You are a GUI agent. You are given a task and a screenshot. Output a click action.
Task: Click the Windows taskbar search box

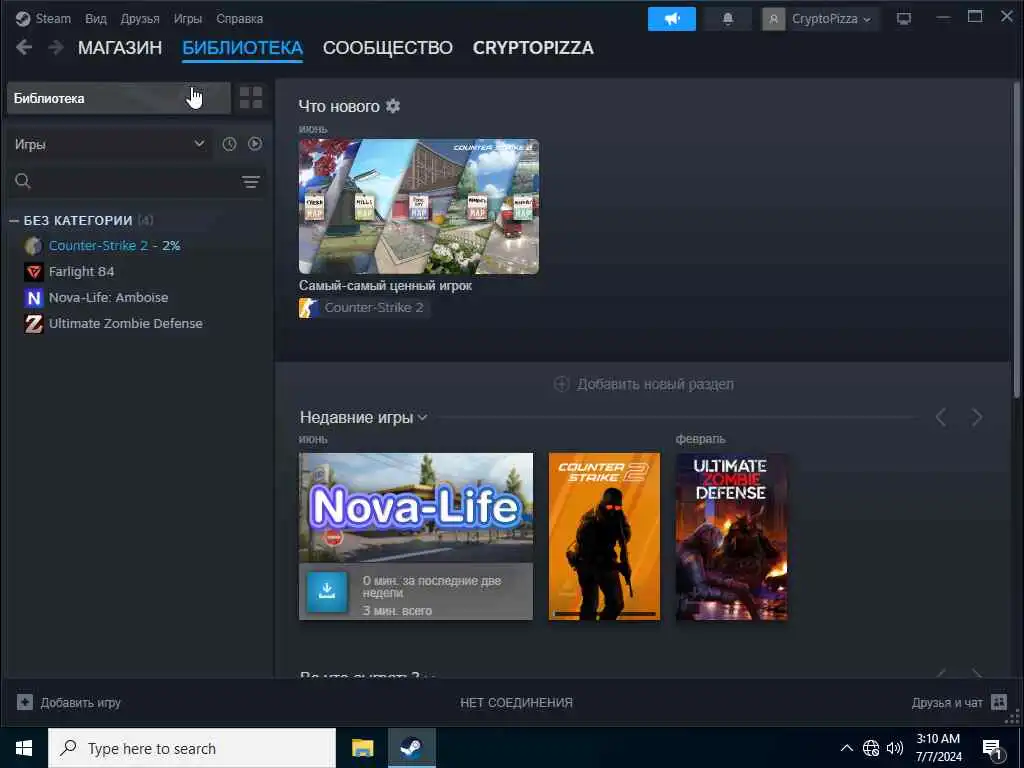click(192, 748)
